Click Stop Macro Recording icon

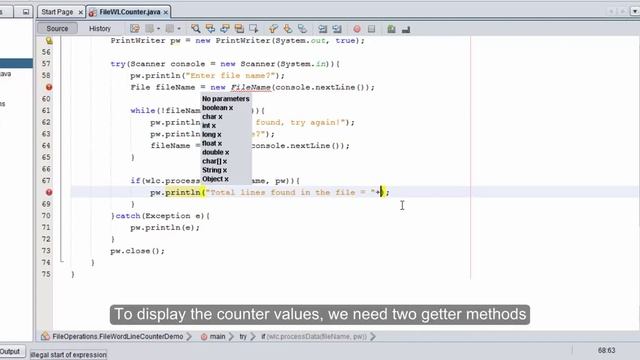tap(371, 29)
